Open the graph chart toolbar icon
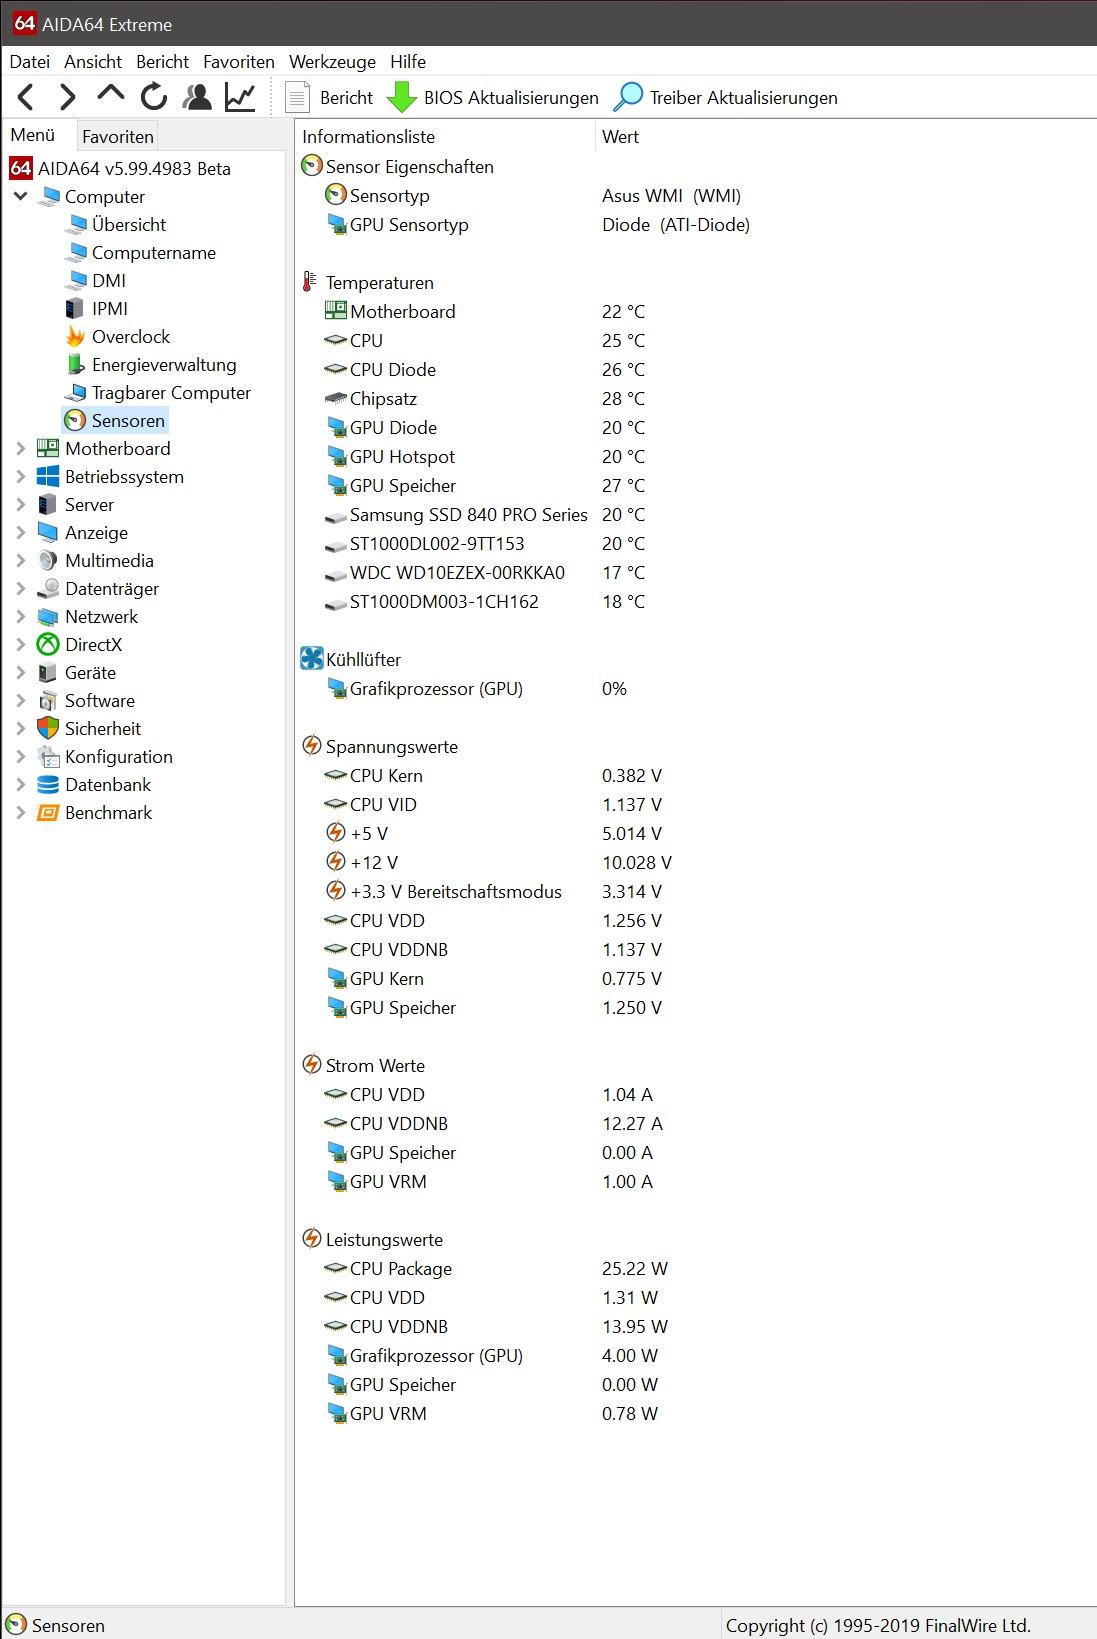 [x=240, y=97]
